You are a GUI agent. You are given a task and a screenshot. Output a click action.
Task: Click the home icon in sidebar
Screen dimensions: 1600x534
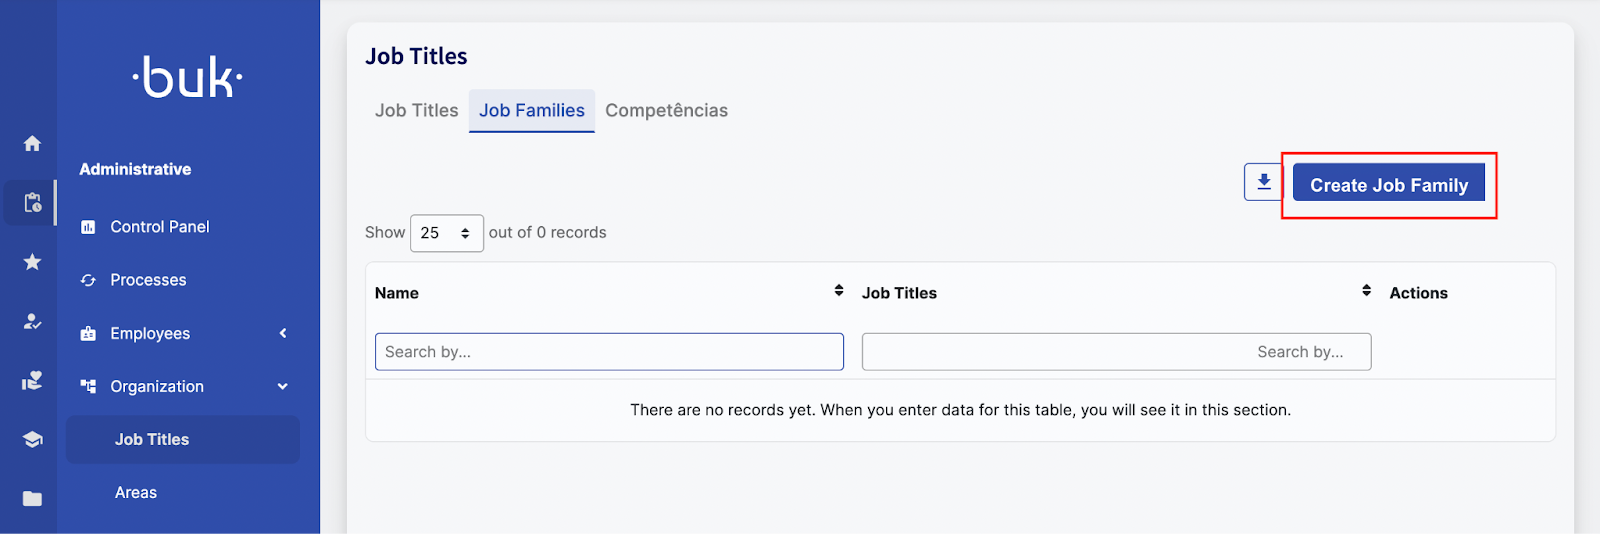coord(32,143)
